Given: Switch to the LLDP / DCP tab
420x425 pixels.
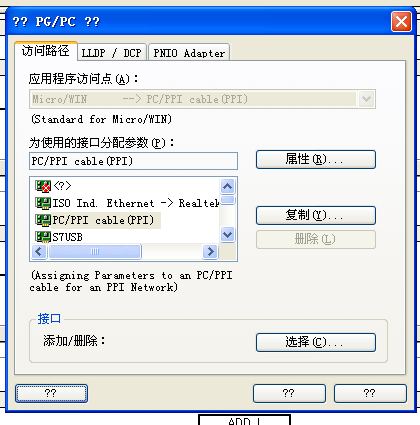Looking at the screenshot, I should click(112, 53).
